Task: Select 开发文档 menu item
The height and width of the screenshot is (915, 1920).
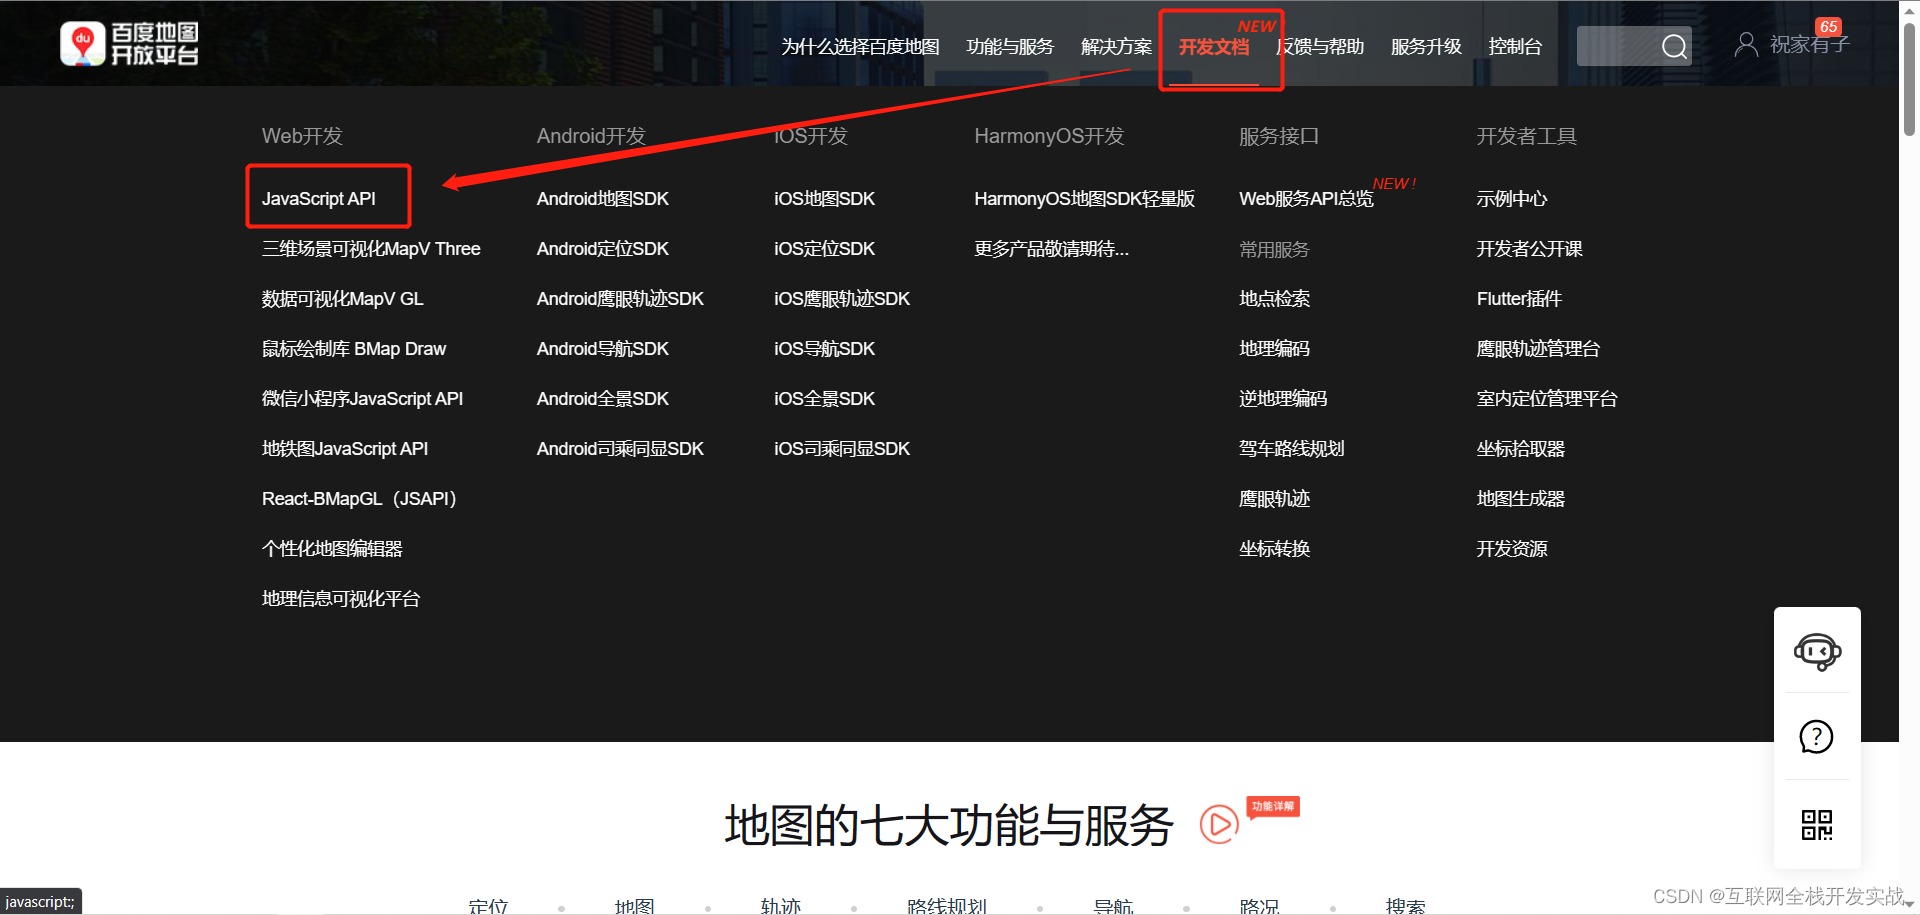Action: click(1214, 47)
